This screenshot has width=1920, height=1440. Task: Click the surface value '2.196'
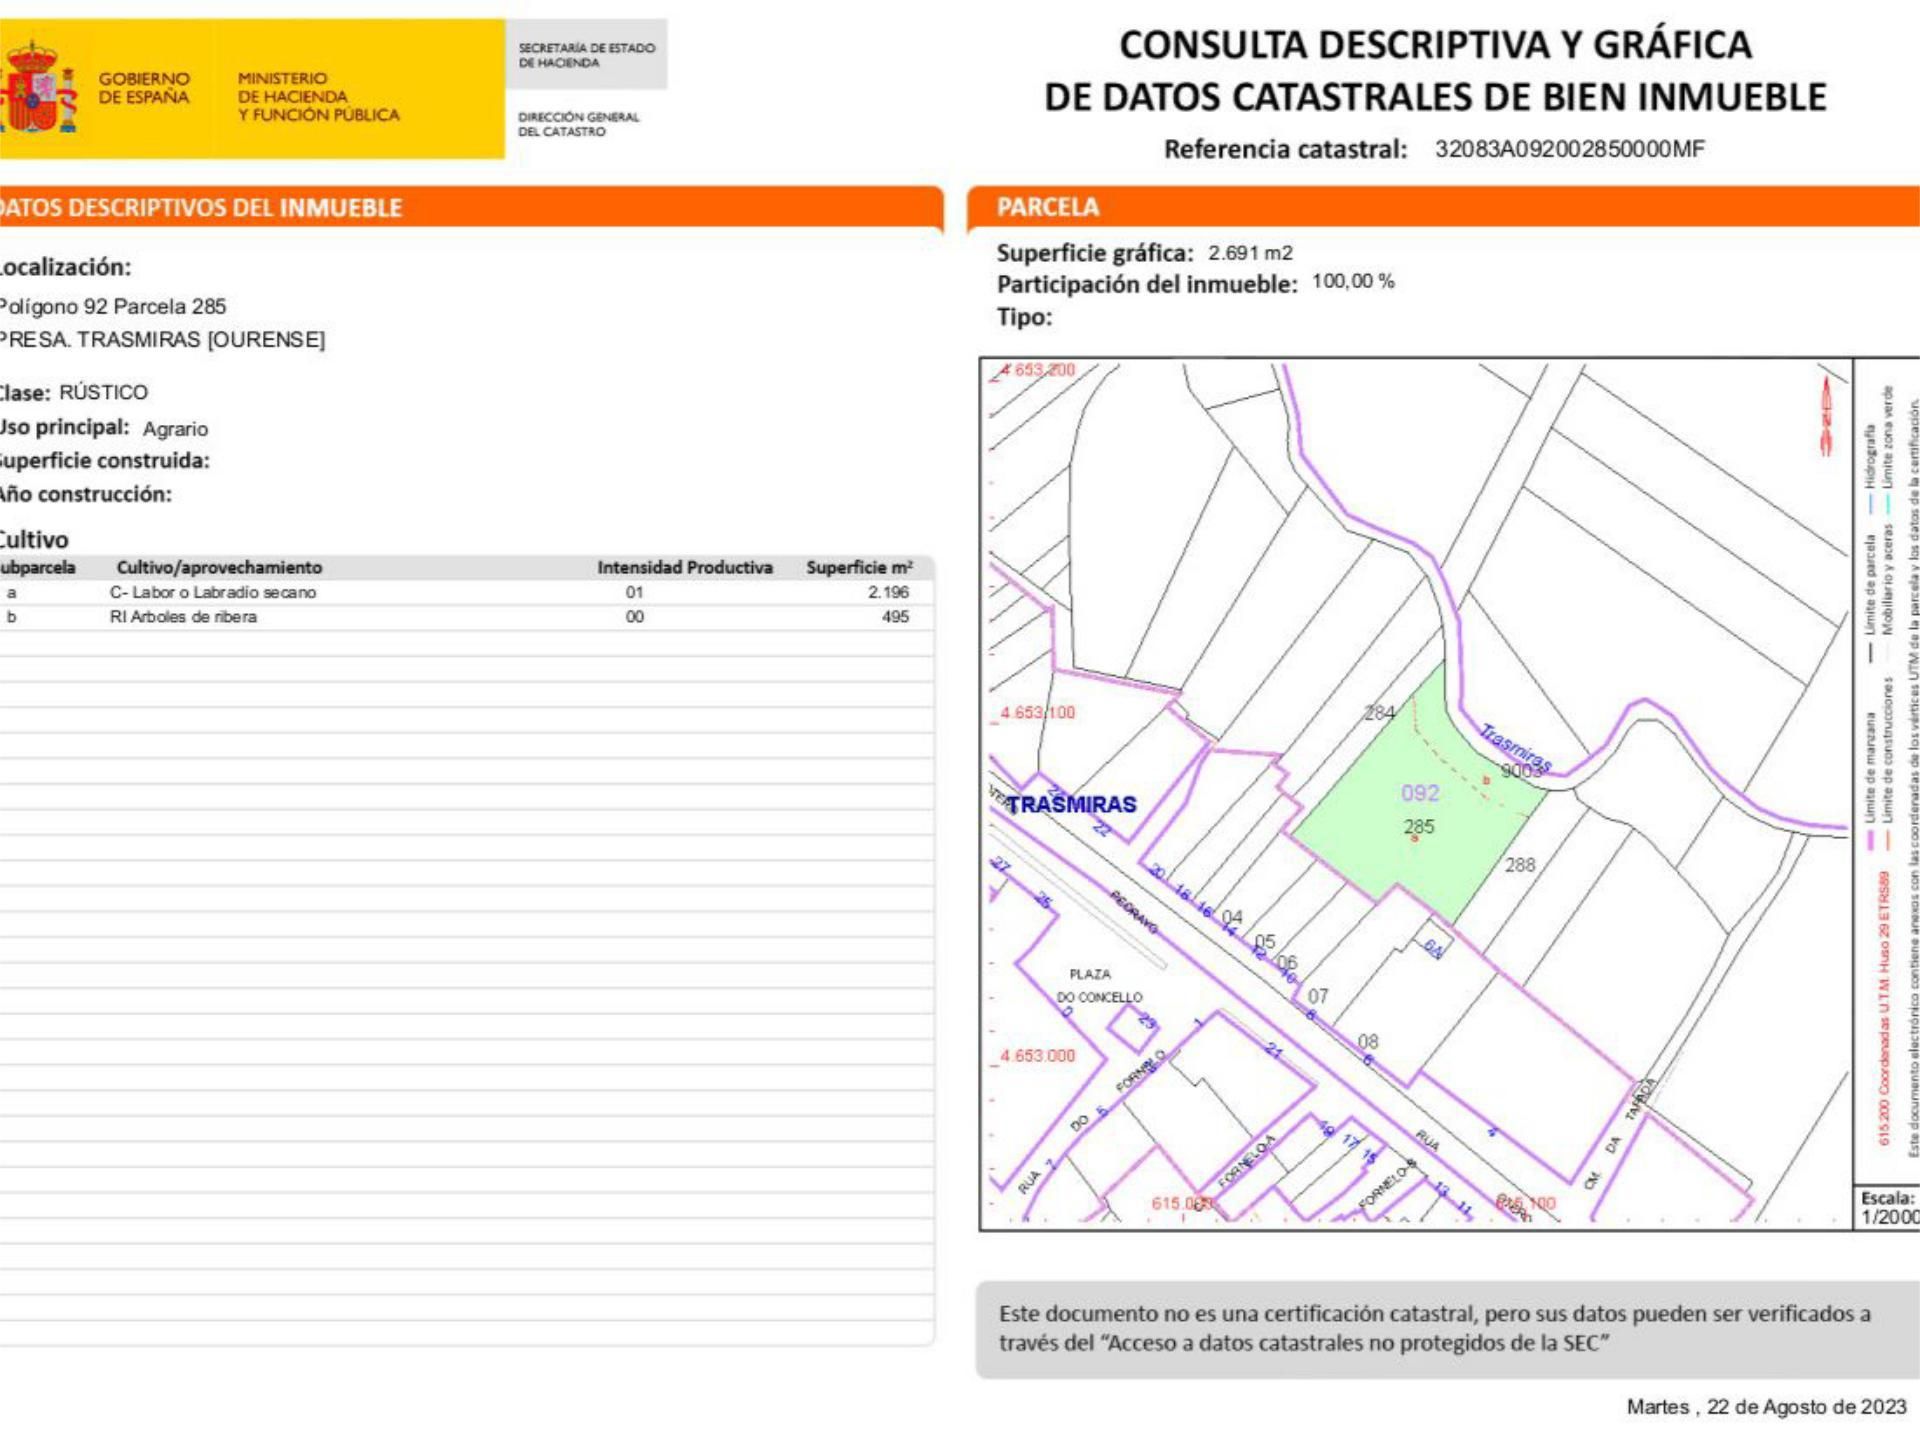pyautogui.click(x=888, y=592)
